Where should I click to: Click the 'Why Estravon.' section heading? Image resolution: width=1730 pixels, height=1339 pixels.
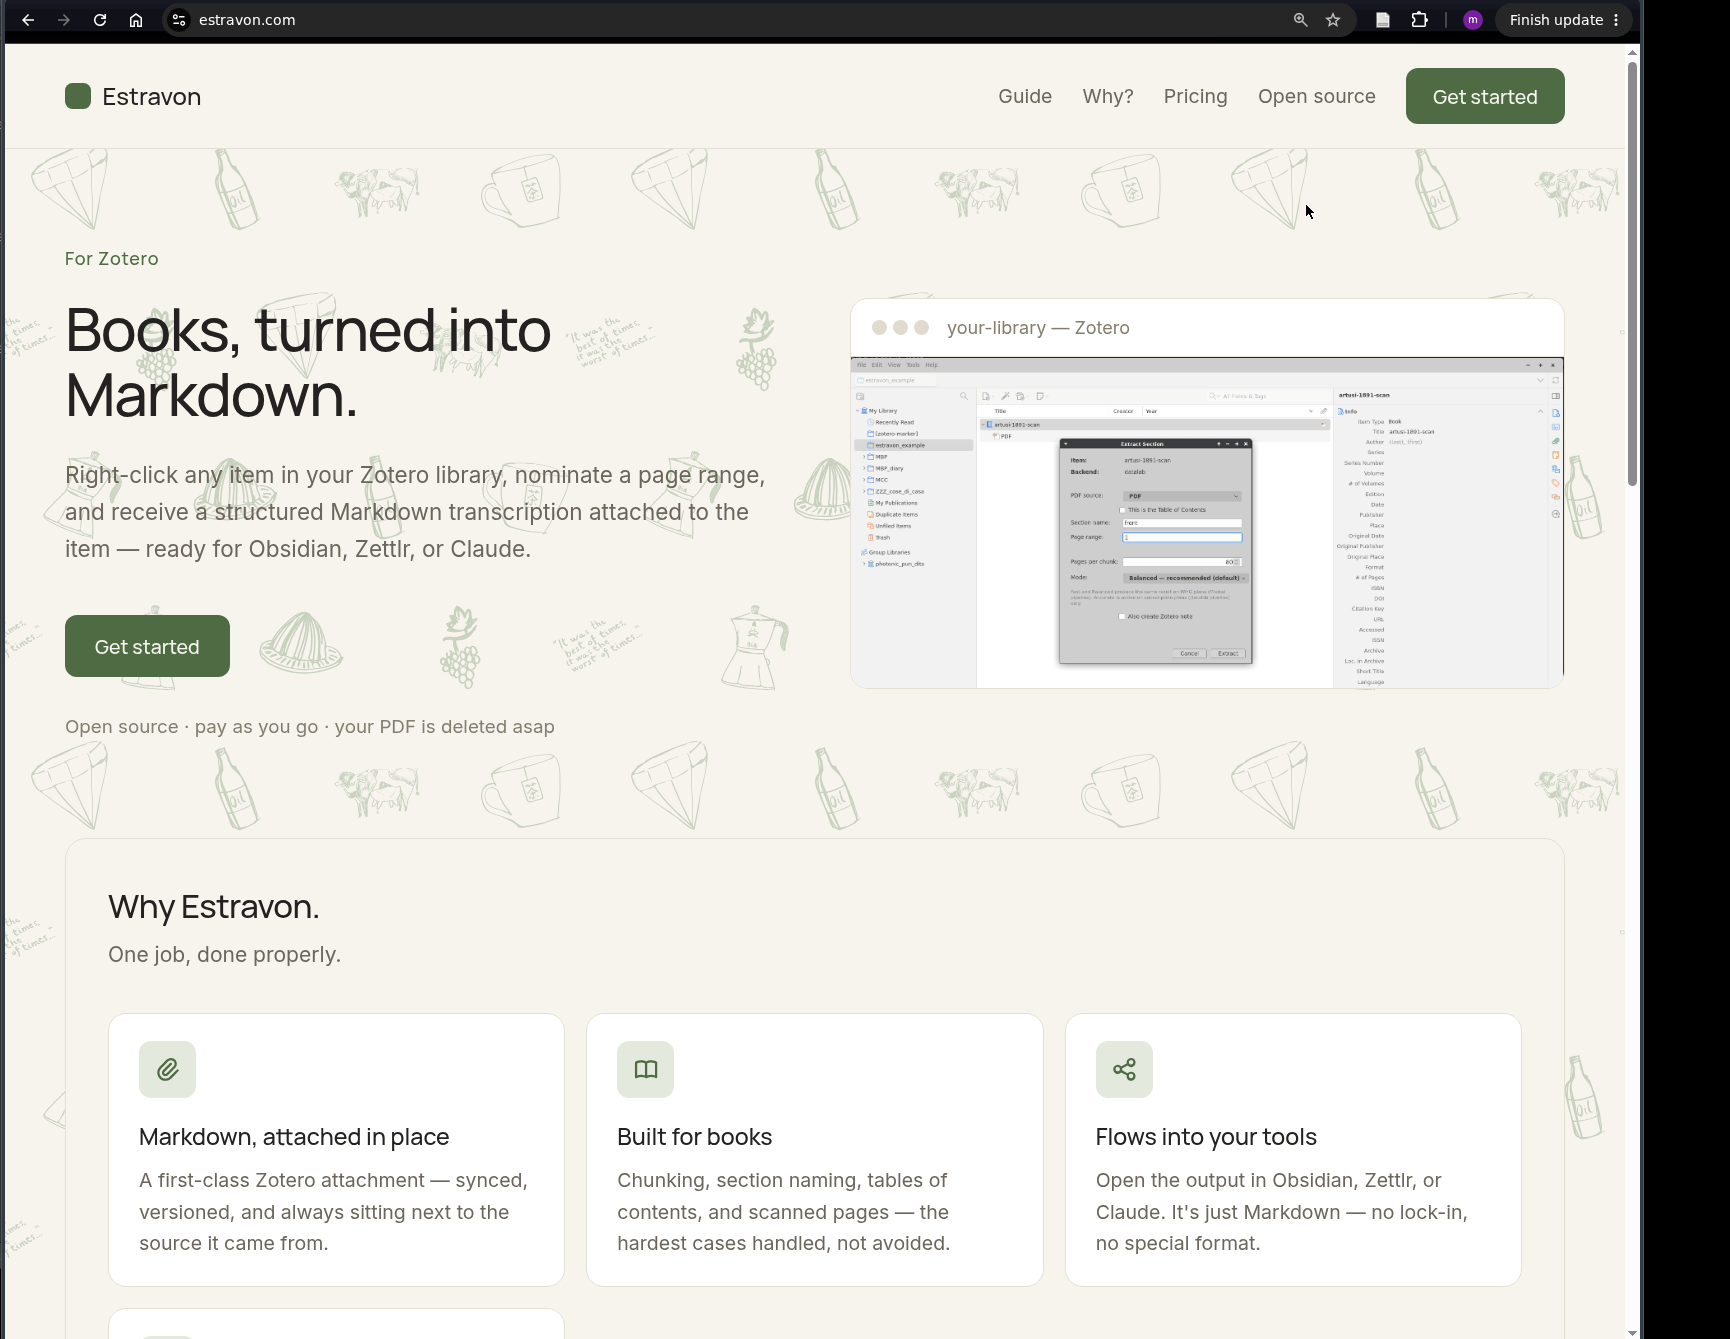pyautogui.click(x=214, y=906)
